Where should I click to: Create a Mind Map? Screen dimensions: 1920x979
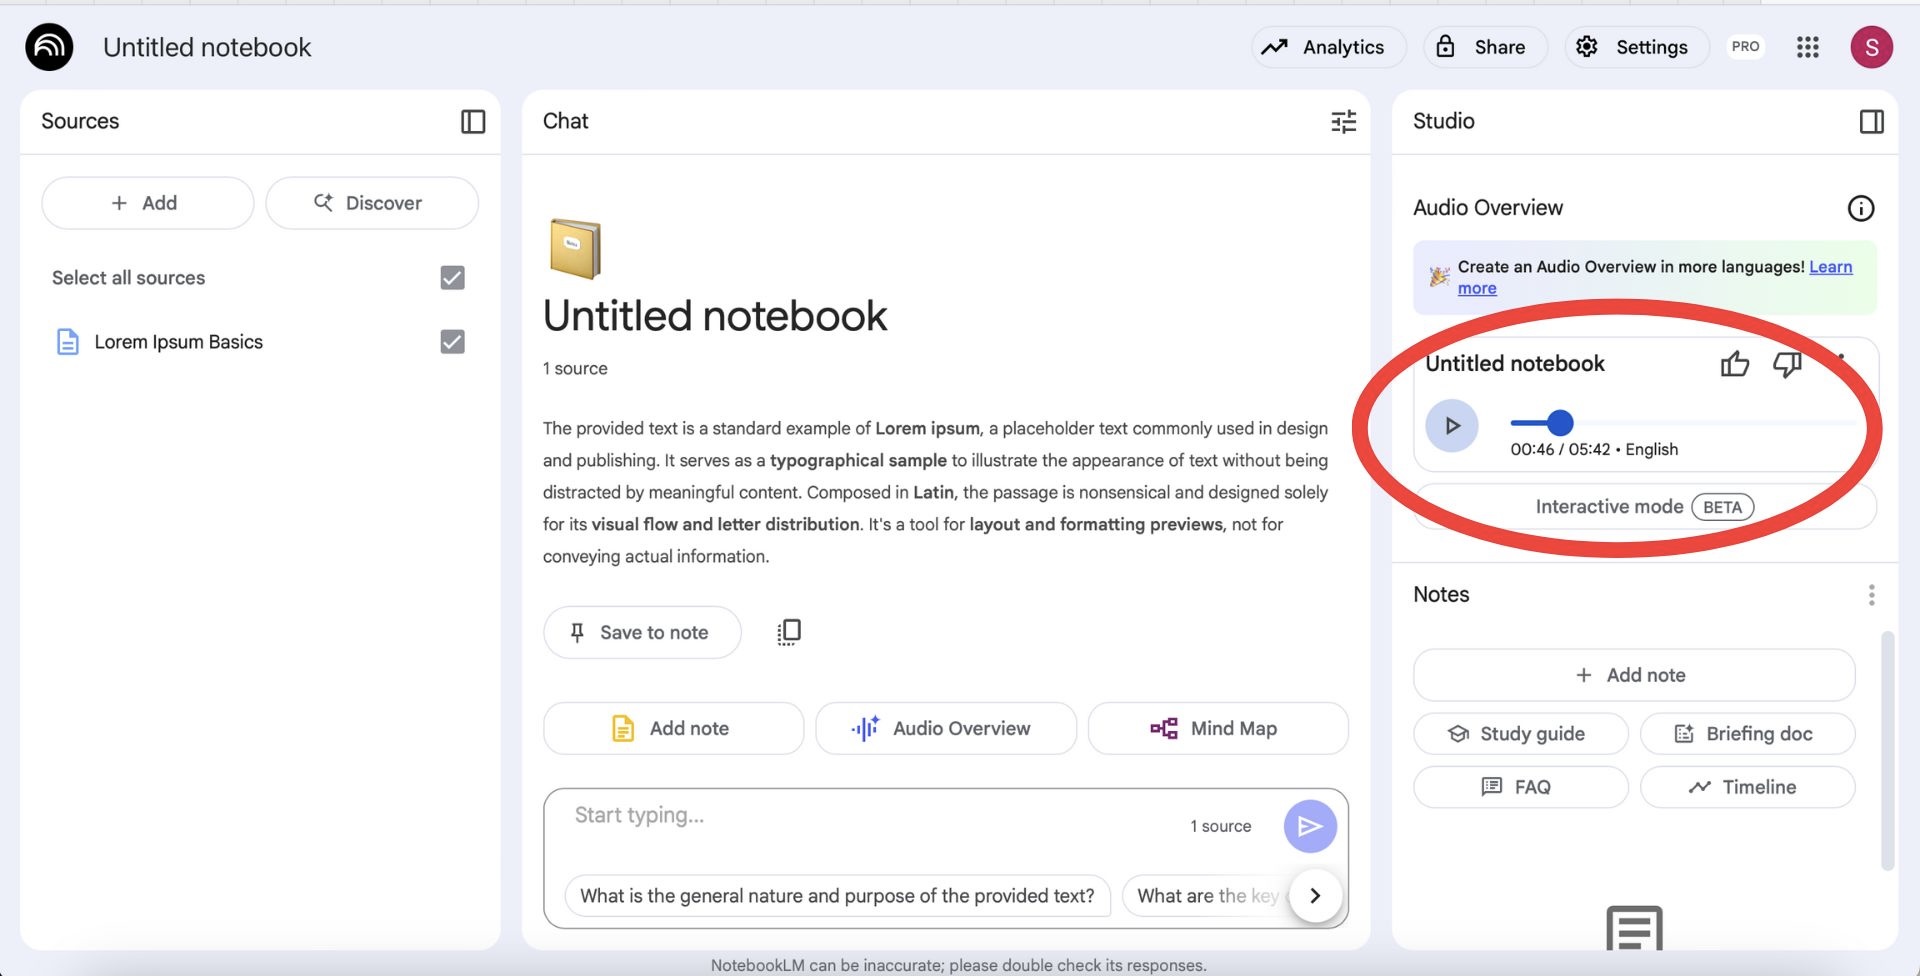point(1217,730)
